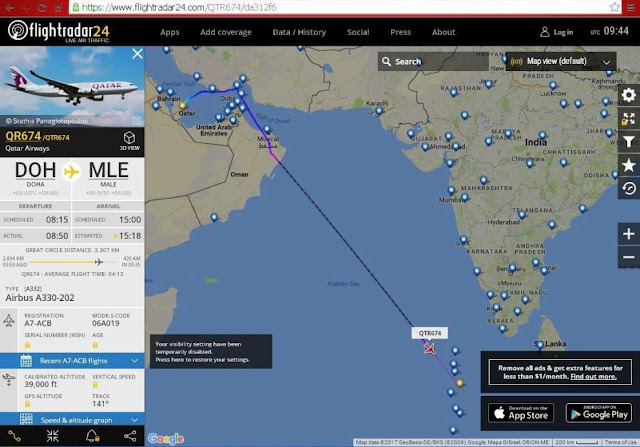The image size is (640, 447).
Task: Open the Add coverage menu
Action: [226, 32]
